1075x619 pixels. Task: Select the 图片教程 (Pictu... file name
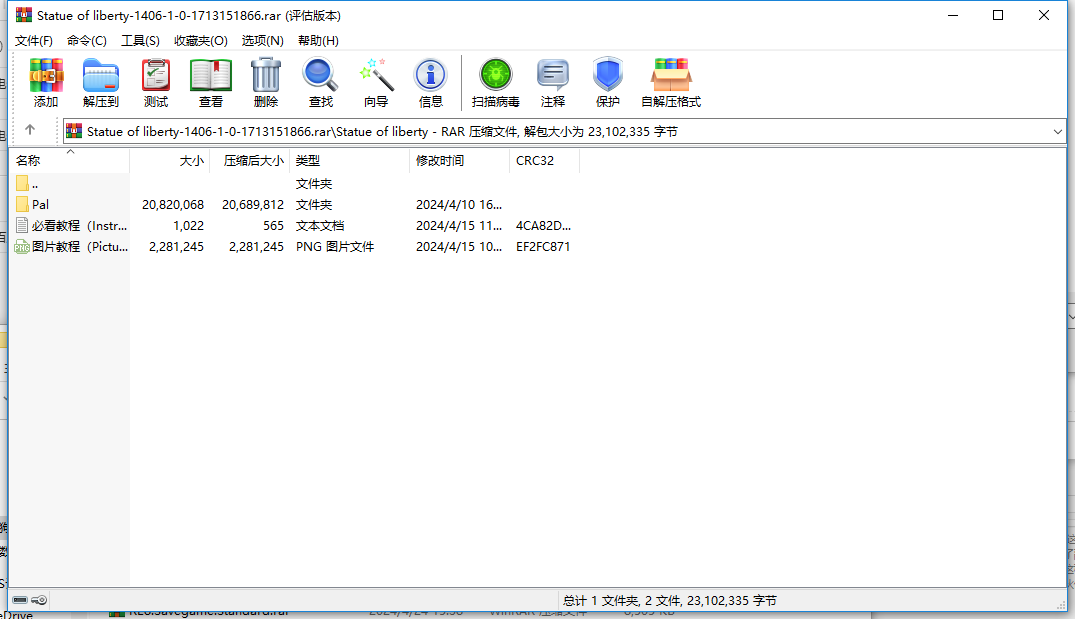[x=80, y=247]
